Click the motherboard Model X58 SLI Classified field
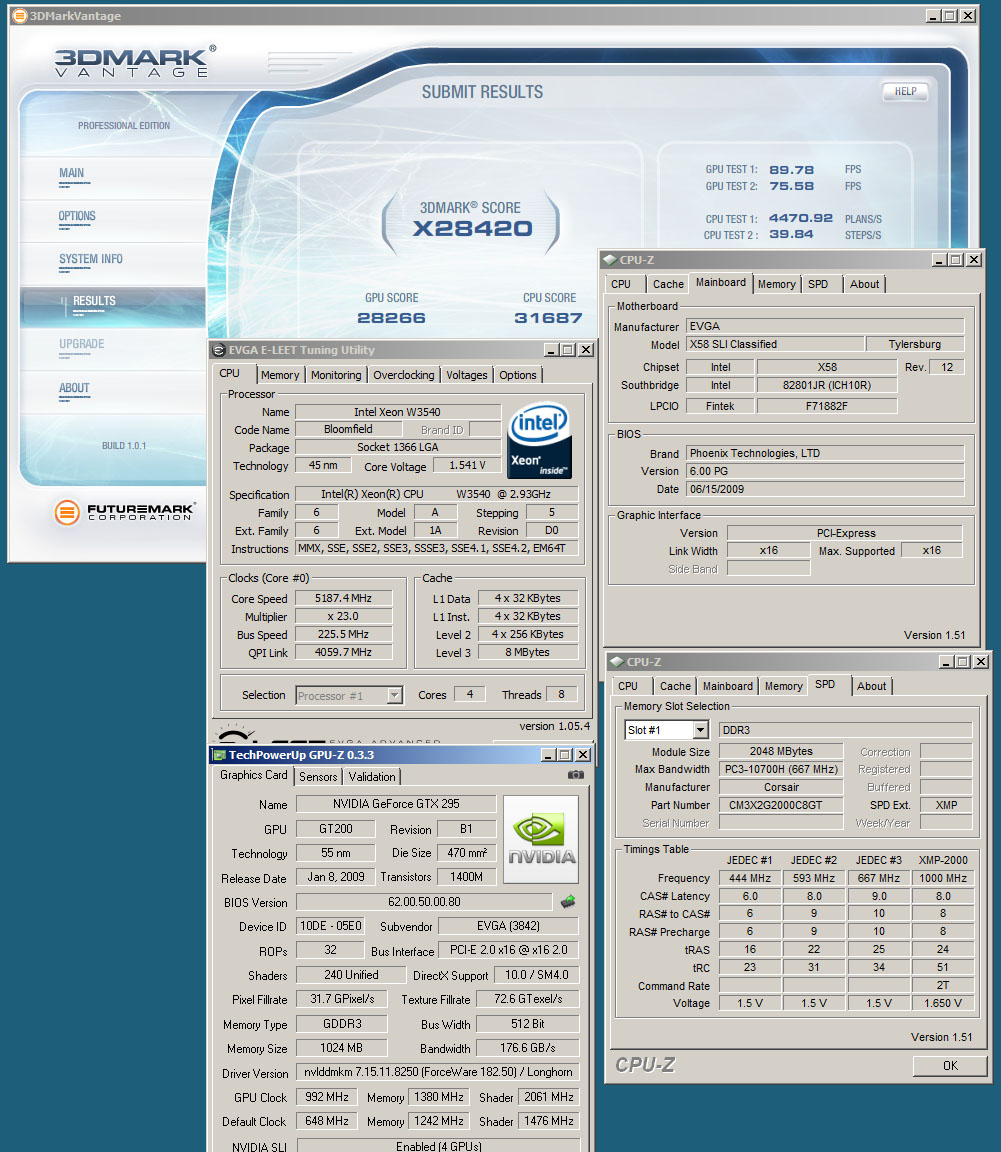Screen dimensions: 1001x1152 click(x=775, y=344)
